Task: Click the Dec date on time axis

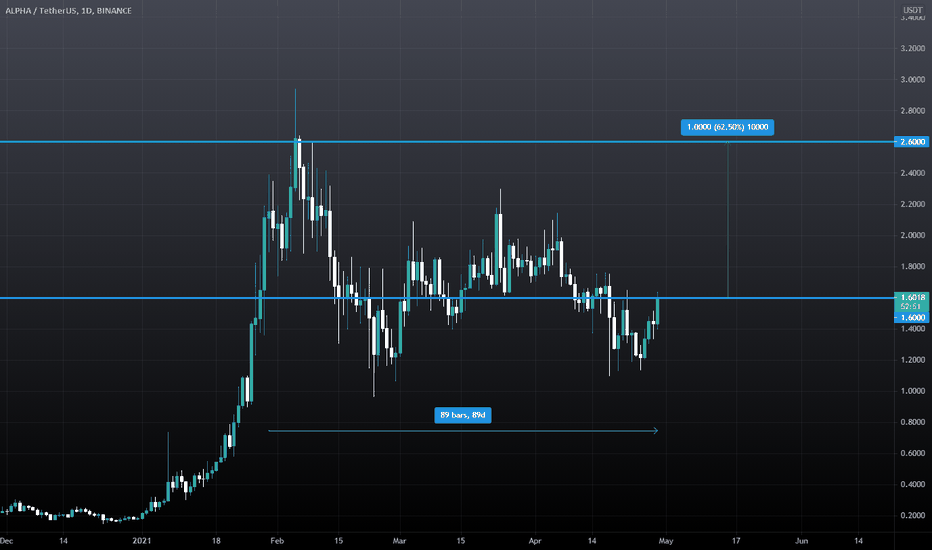Action: [x=7, y=540]
